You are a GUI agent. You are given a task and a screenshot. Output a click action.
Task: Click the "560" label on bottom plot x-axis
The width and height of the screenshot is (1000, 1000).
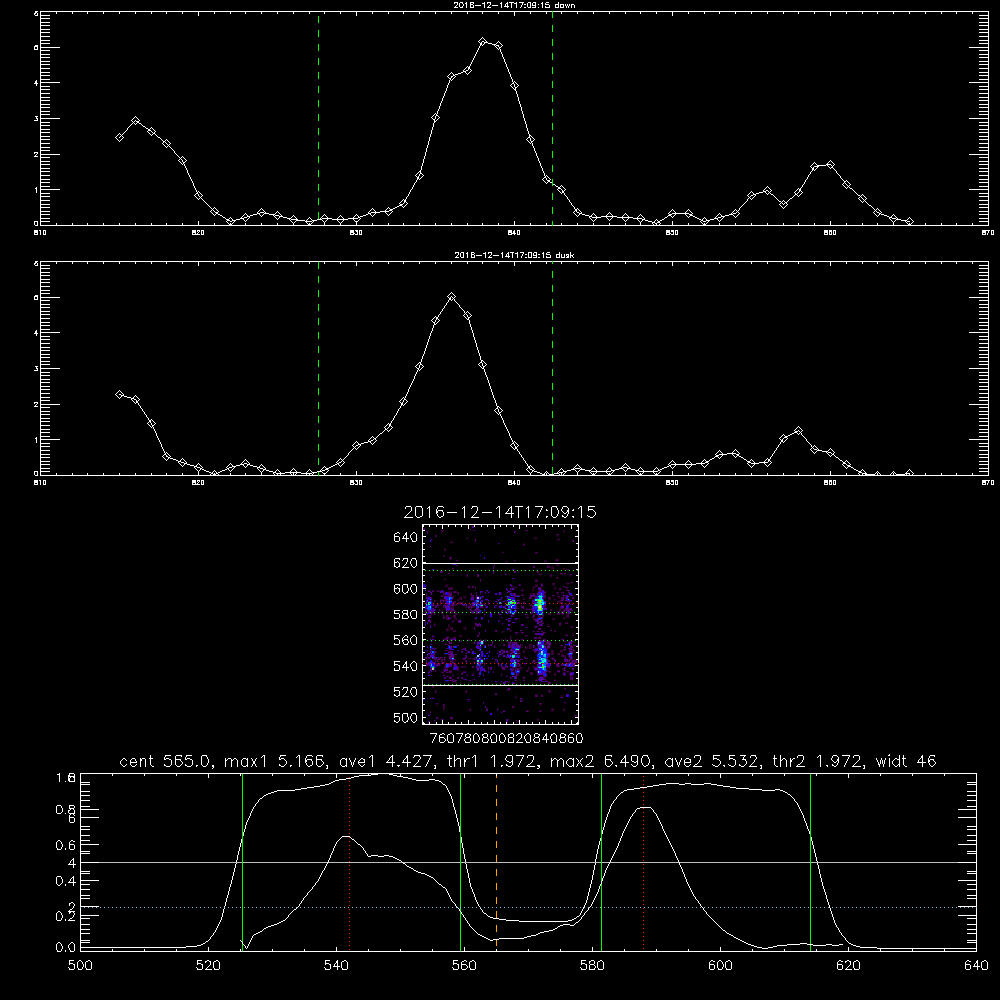click(x=464, y=966)
